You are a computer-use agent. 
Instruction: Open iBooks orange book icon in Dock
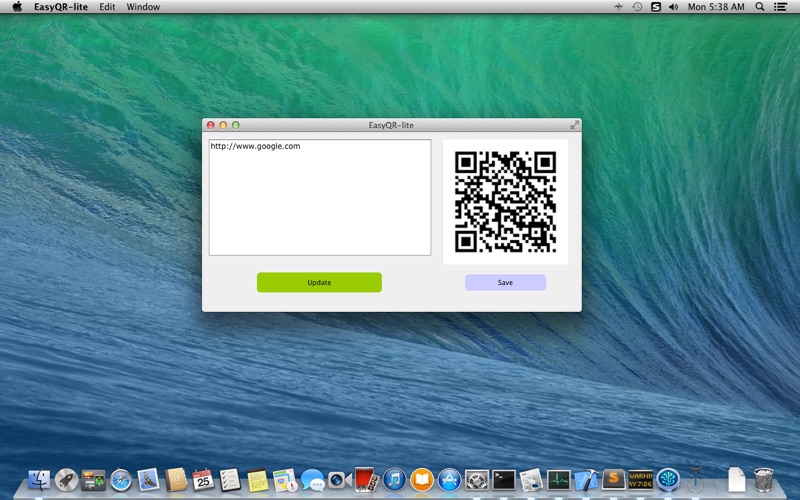pyautogui.click(x=422, y=480)
